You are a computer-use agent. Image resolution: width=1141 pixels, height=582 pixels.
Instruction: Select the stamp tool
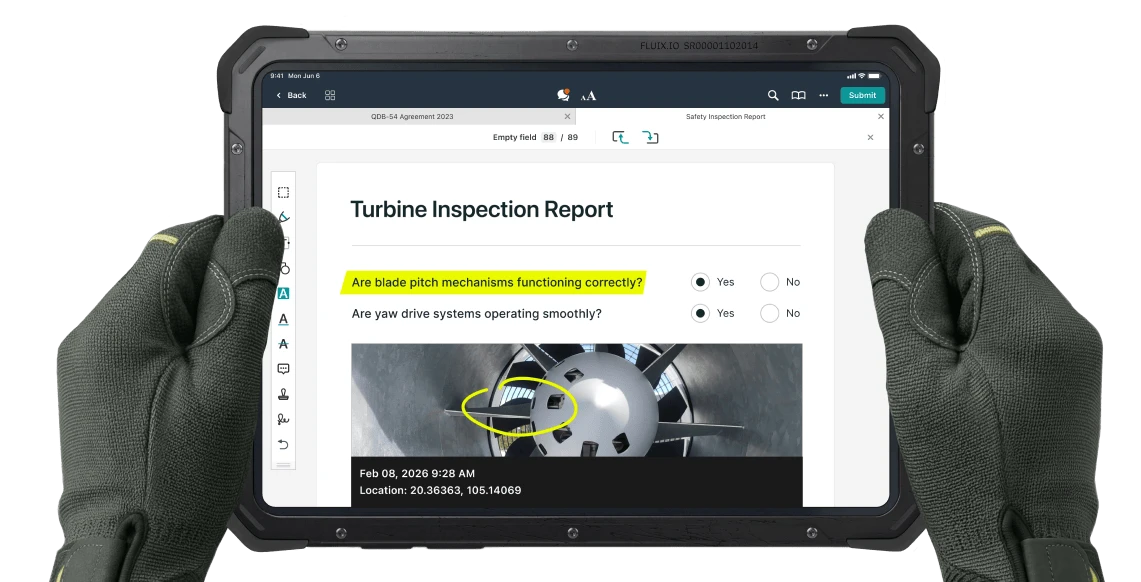coord(283,394)
